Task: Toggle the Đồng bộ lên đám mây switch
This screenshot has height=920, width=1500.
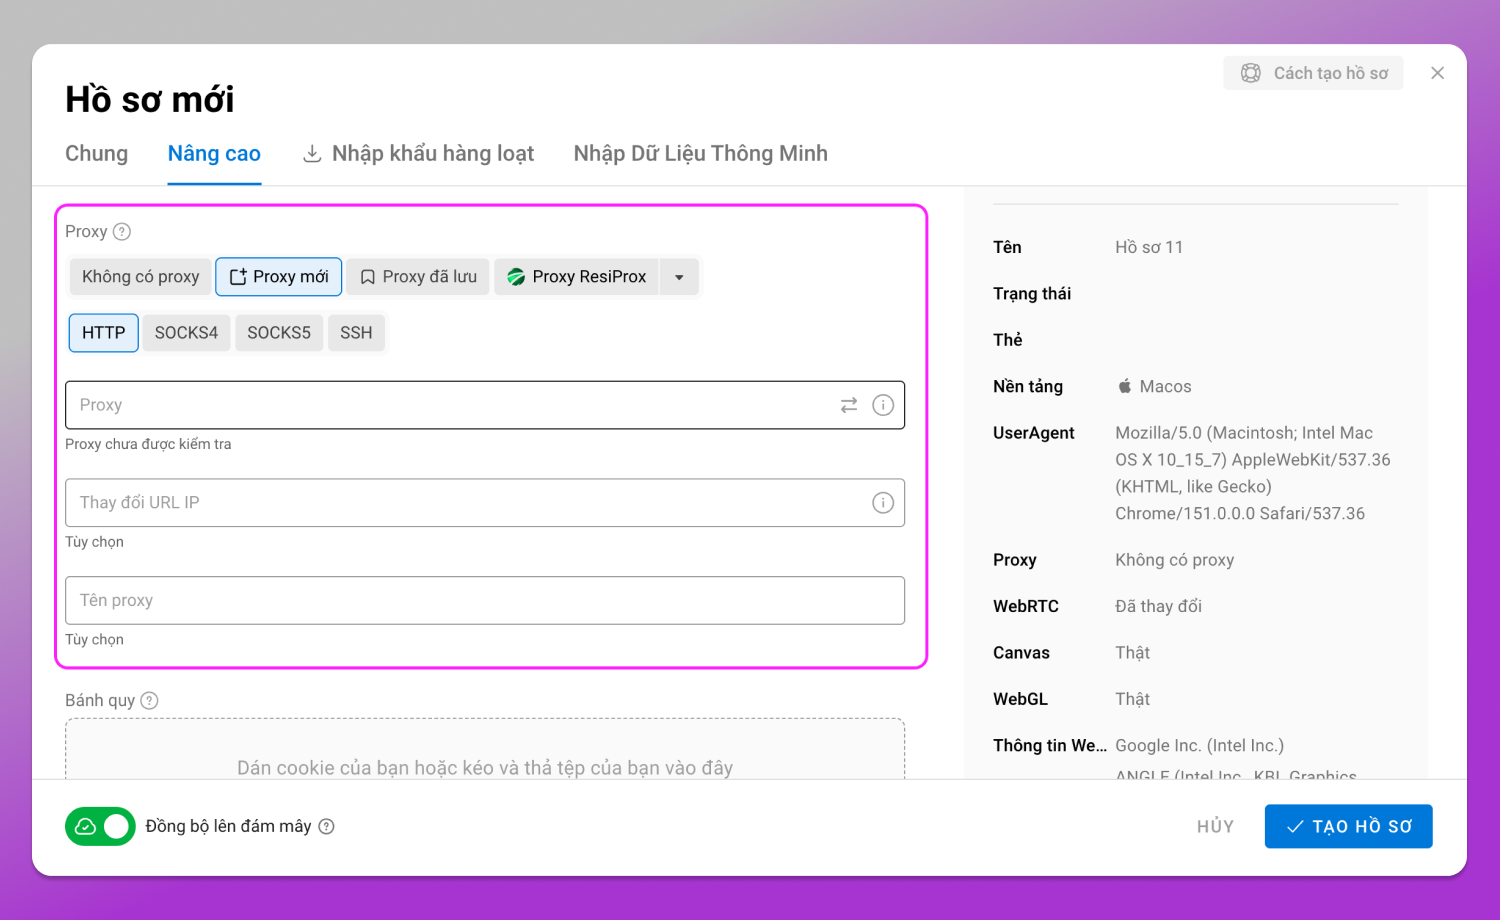Action: [100, 826]
